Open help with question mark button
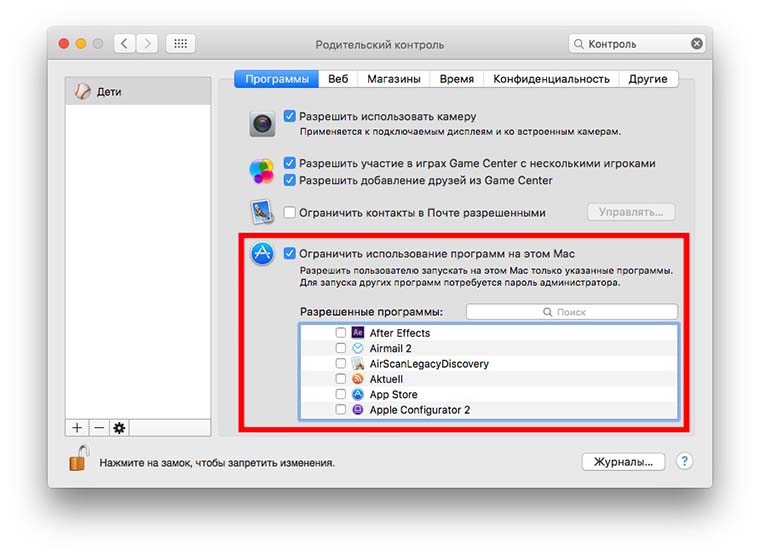This screenshot has height=556, width=760. tap(684, 461)
